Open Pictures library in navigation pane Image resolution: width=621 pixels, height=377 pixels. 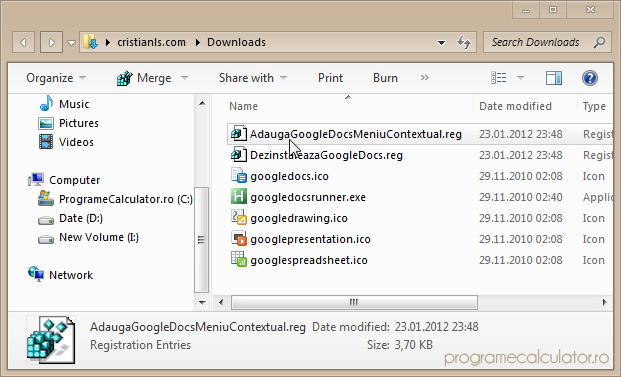(78, 123)
